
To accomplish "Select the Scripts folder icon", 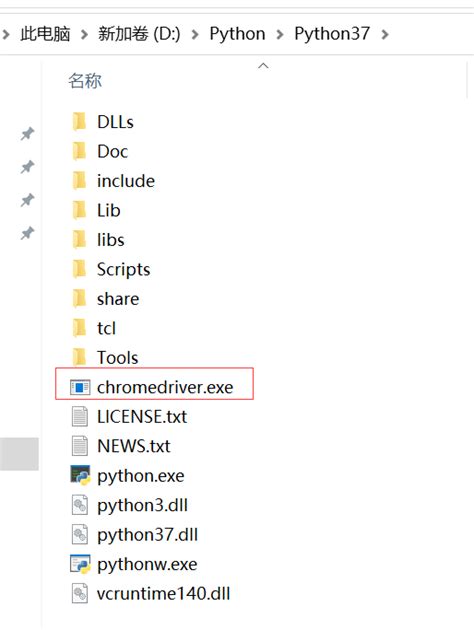I will pos(80,269).
